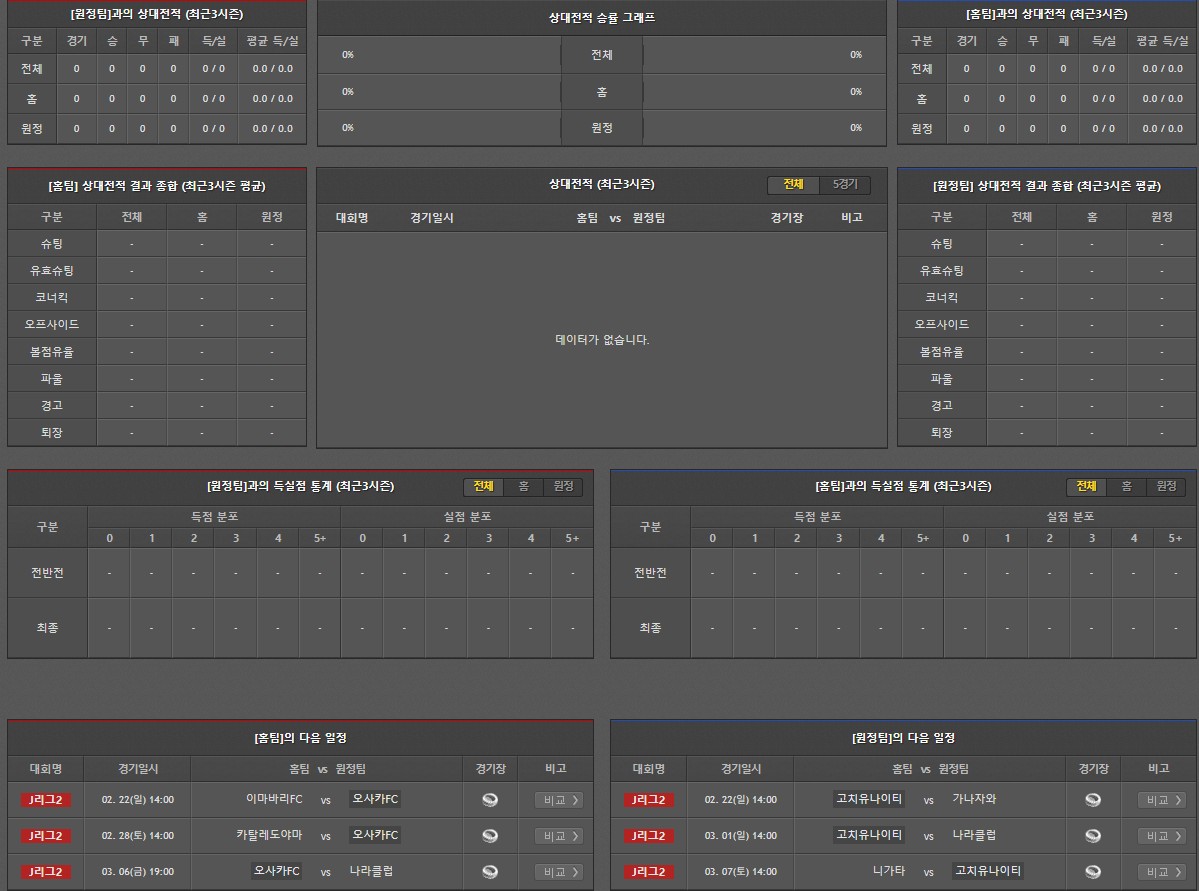Image resolution: width=1199 pixels, height=891 pixels.
Task: Expand 비교 for 고치유나이티 vs 가나자와
Action: 1162,800
